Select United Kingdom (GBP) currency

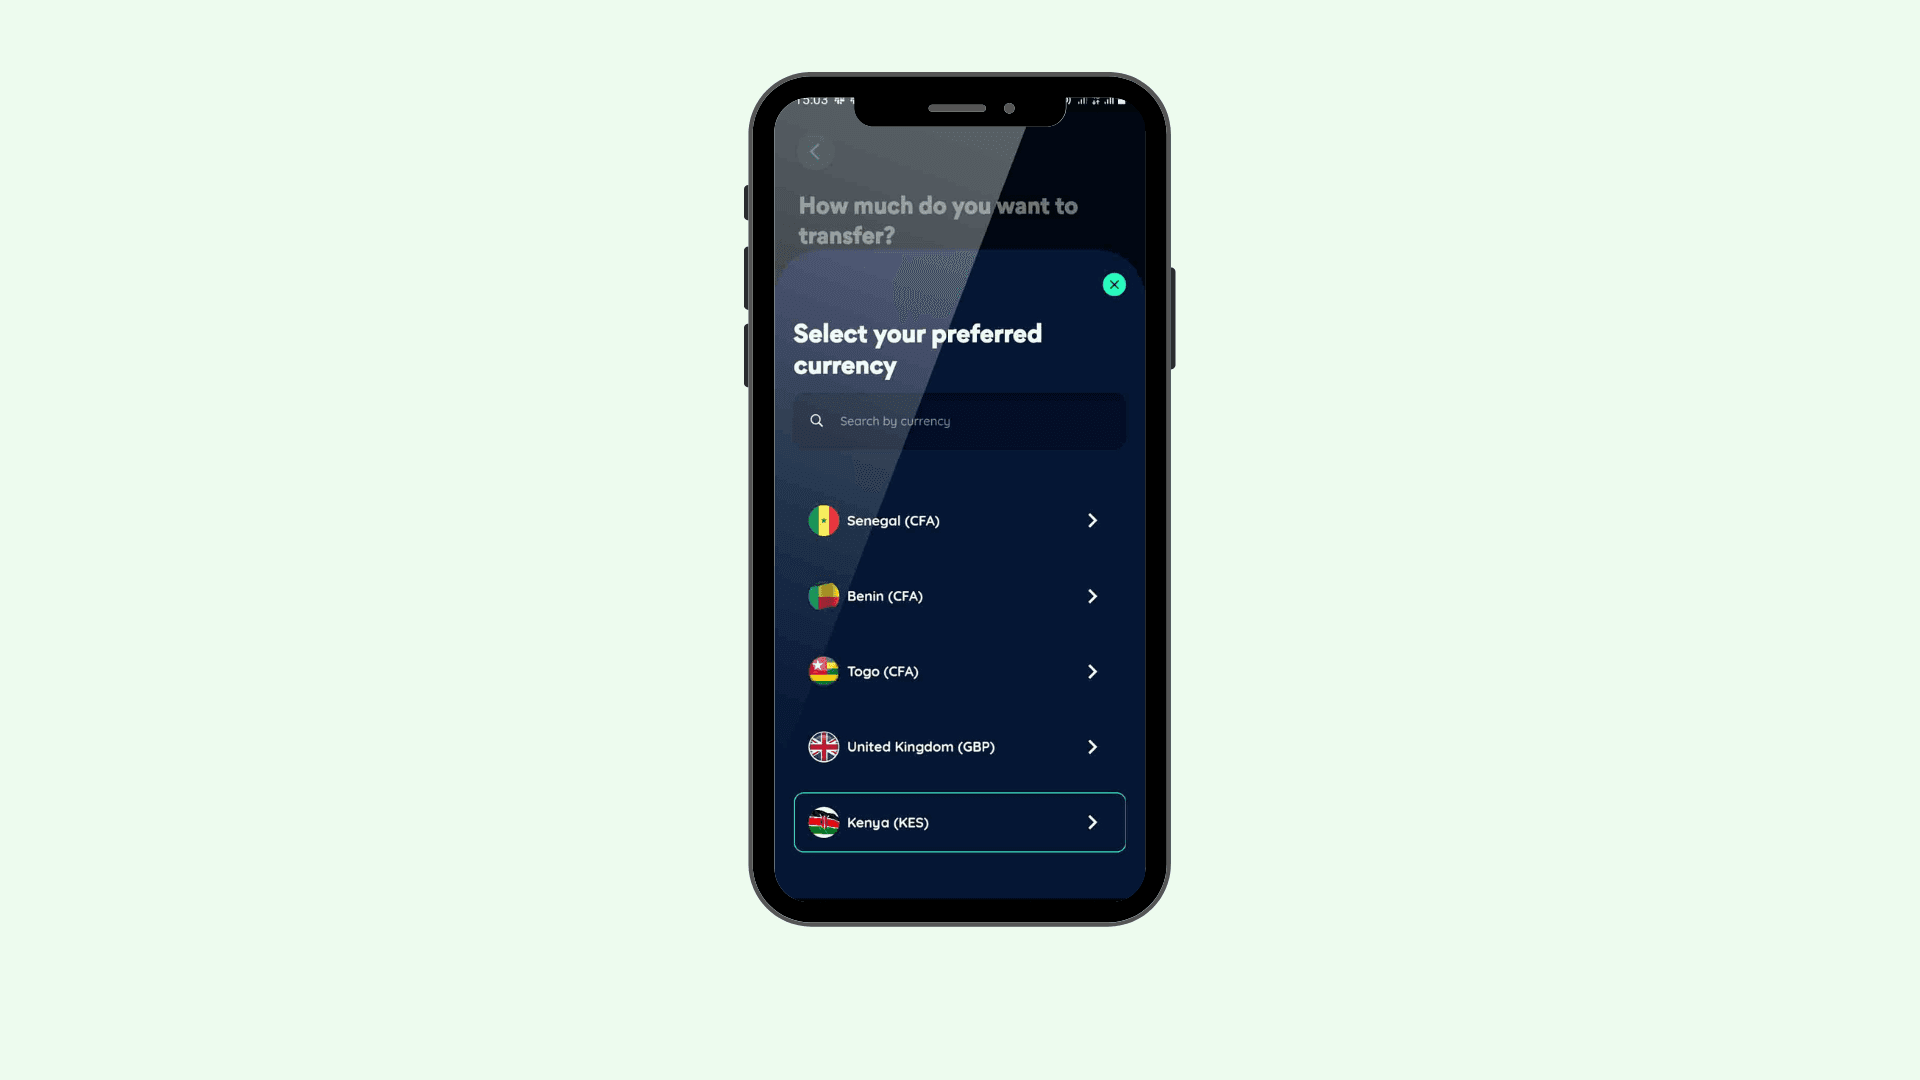click(x=959, y=746)
